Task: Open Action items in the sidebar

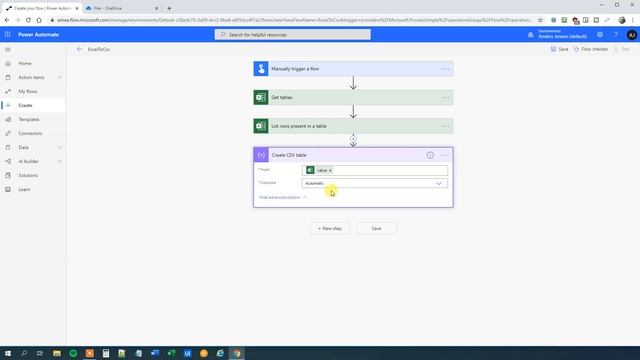Action: click(x=31, y=78)
